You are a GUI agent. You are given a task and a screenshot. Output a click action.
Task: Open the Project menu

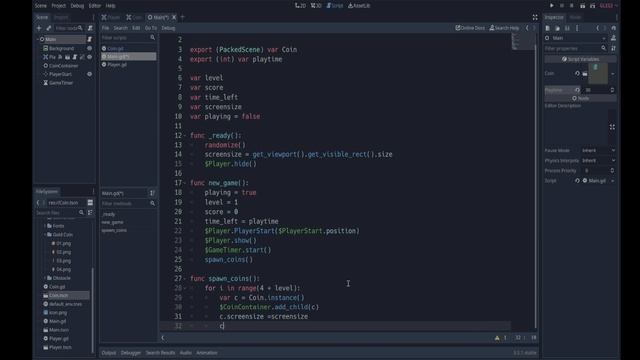click(x=58, y=6)
